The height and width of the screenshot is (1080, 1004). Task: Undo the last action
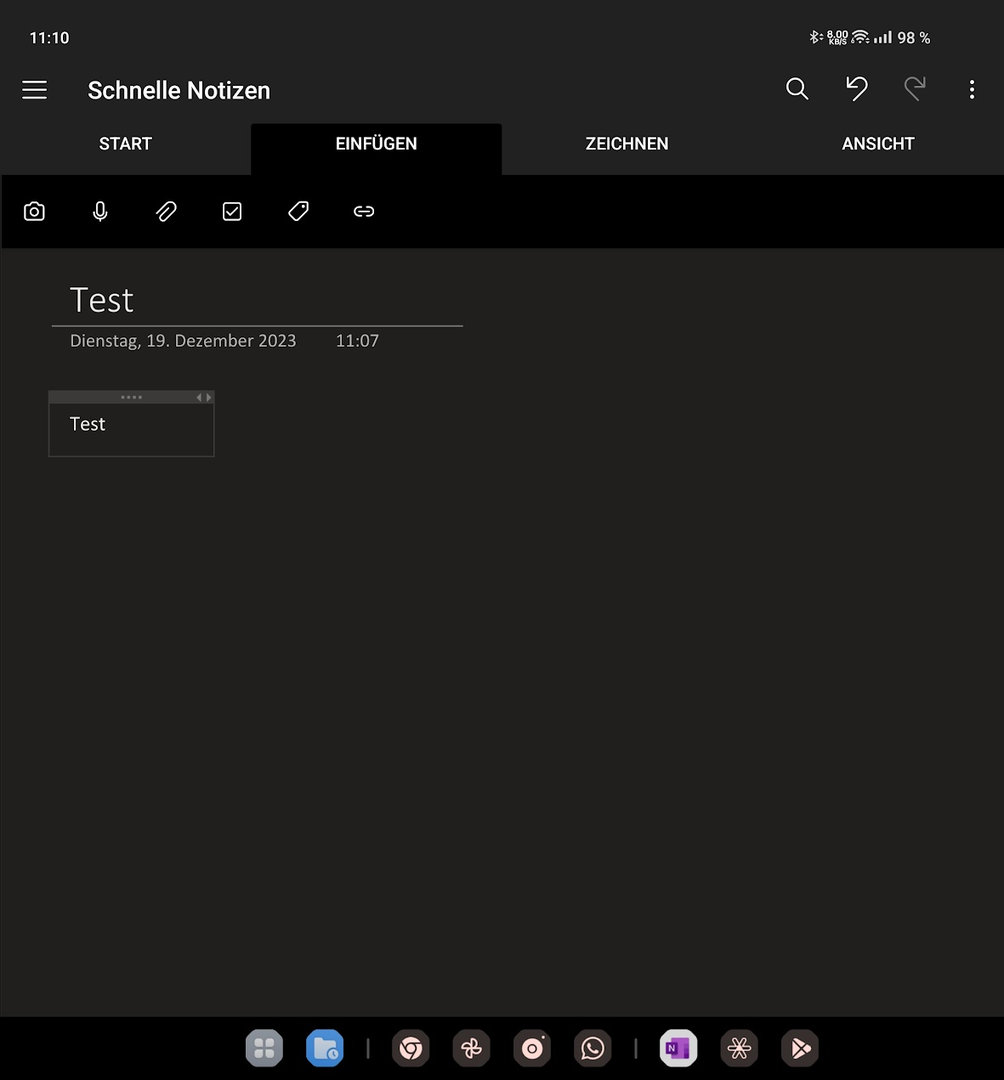pos(856,89)
